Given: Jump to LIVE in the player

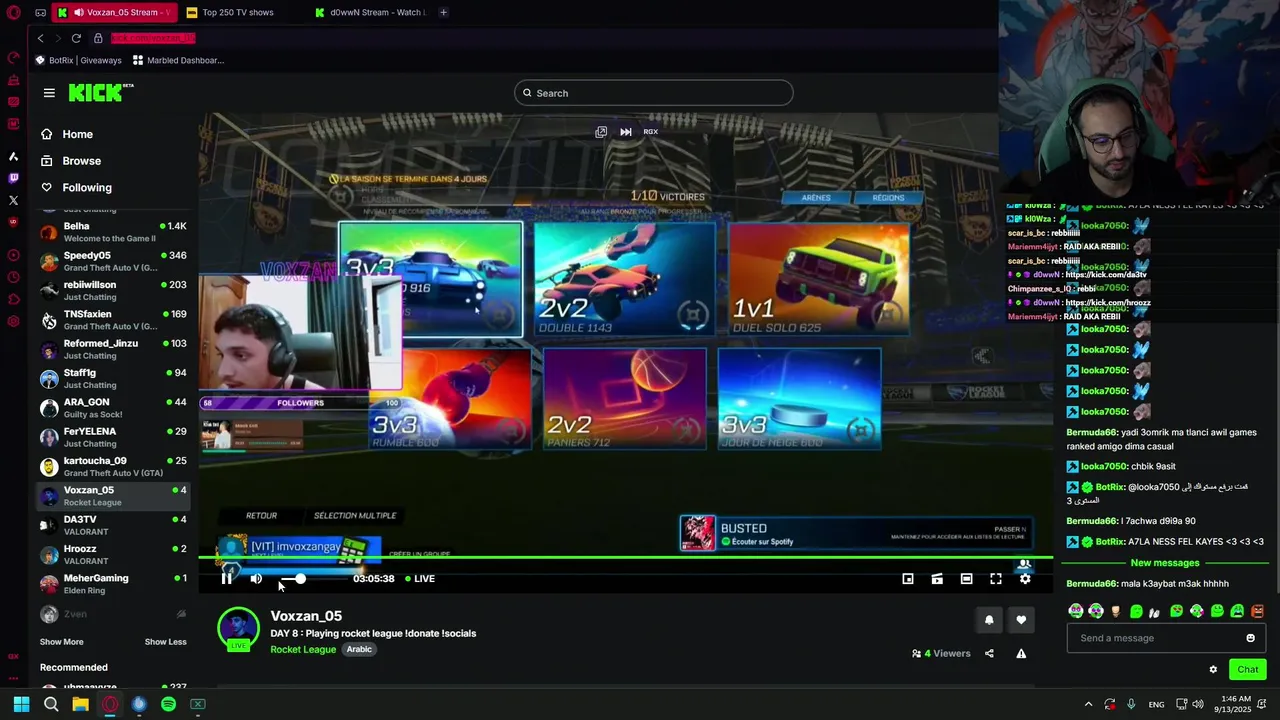Looking at the screenshot, I should coord(419,579).
